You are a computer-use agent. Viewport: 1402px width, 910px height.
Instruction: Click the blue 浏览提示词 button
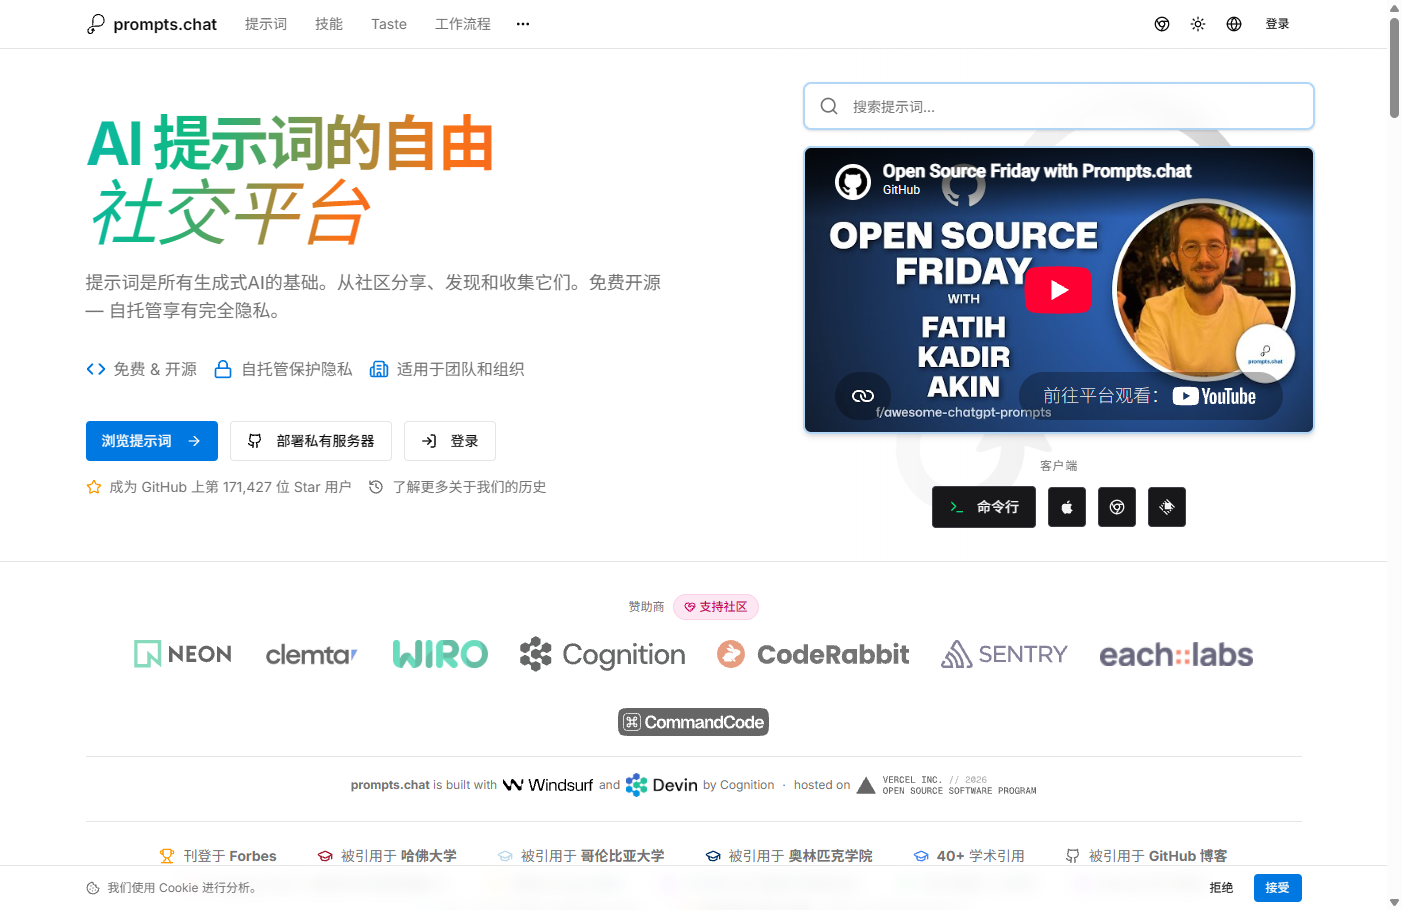[x=152, y=441]
